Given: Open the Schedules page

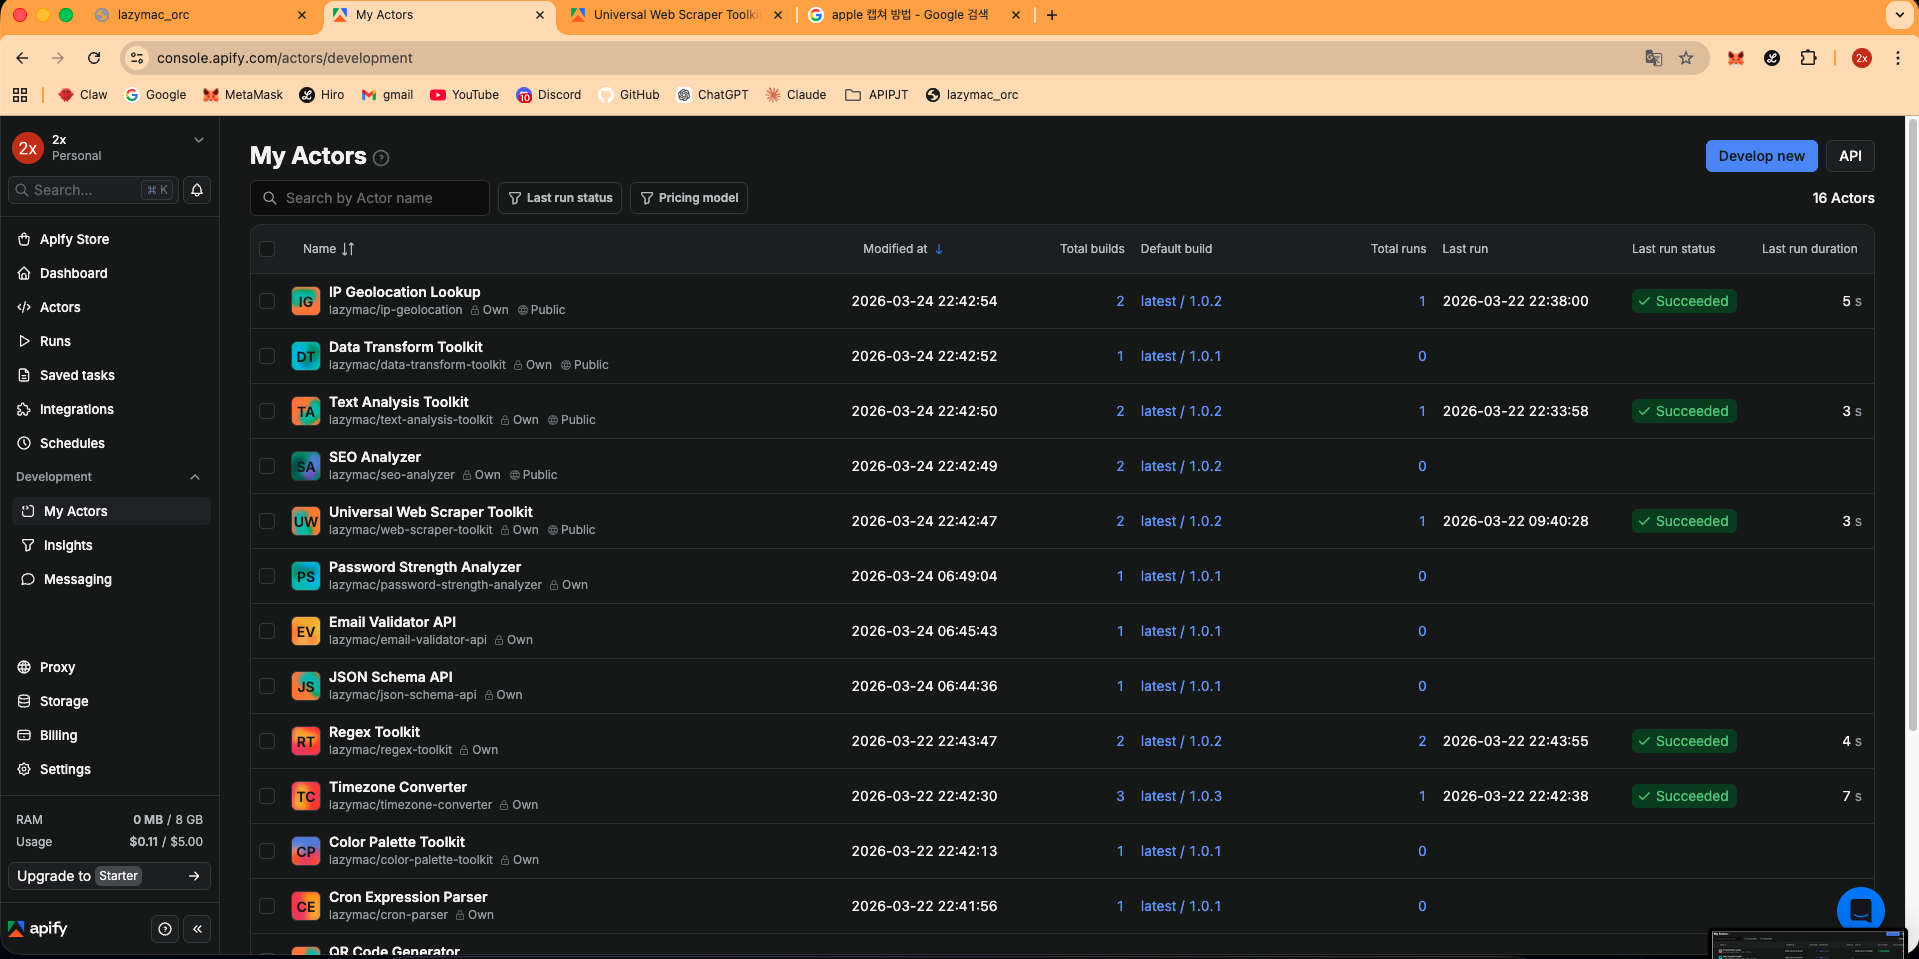Looking at the screenshot, I should pyautogui.click(x=72, y=443).
